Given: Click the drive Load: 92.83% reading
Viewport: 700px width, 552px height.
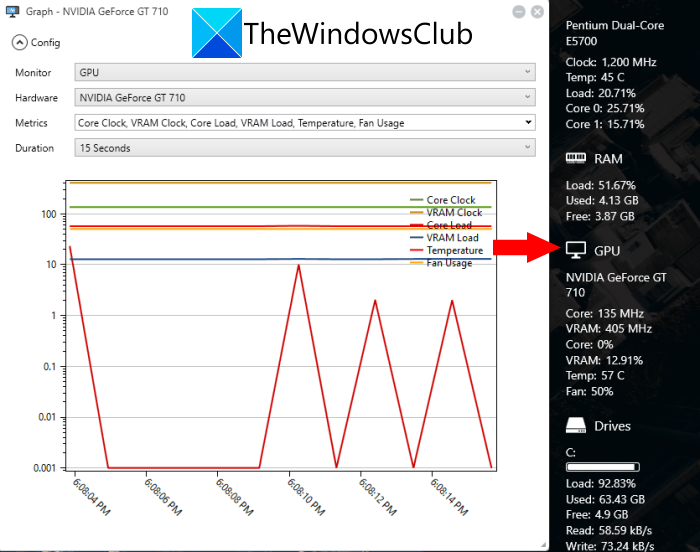Looking at the screenshot, I should click(600, 484).
